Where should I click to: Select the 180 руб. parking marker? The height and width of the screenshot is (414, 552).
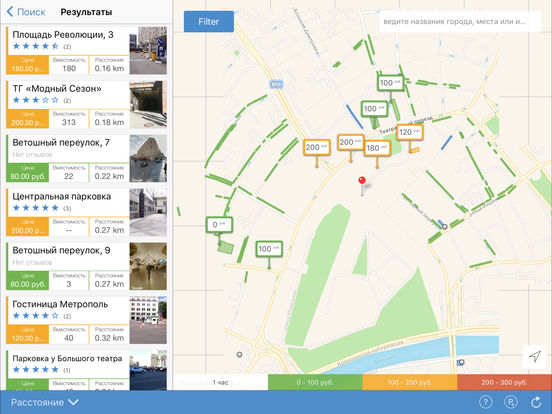(377, 148)
